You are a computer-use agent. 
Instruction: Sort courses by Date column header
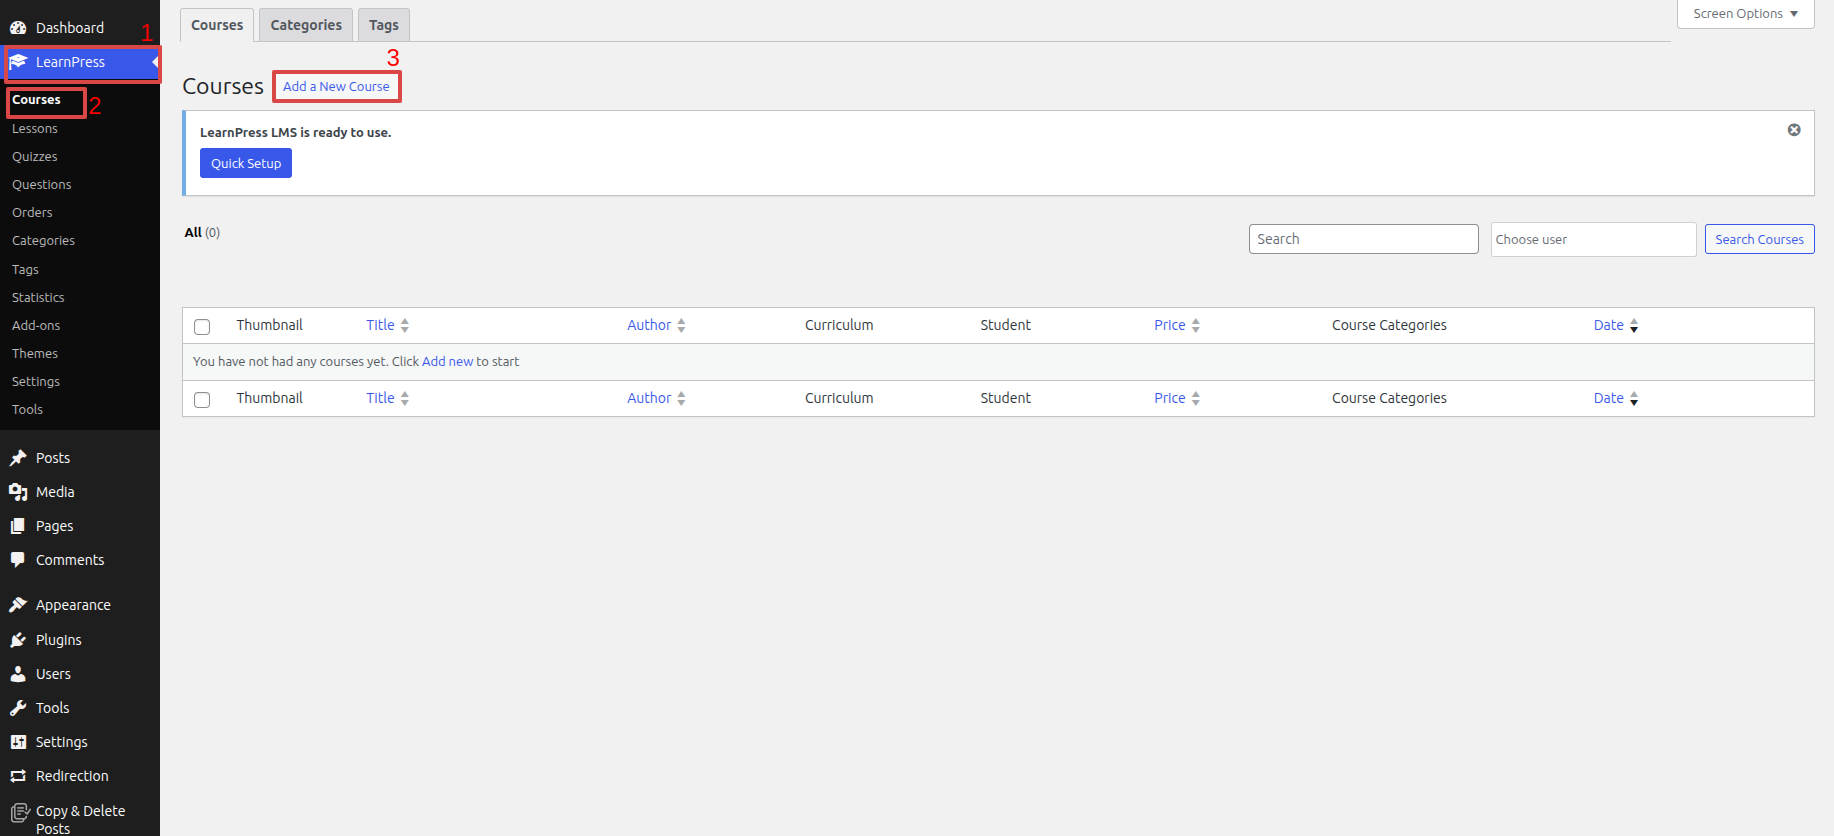point(1608,325)
